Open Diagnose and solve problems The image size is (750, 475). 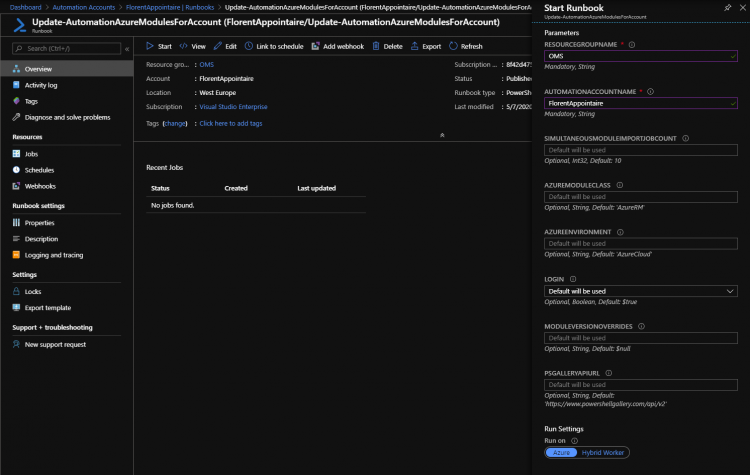point(67,117)
